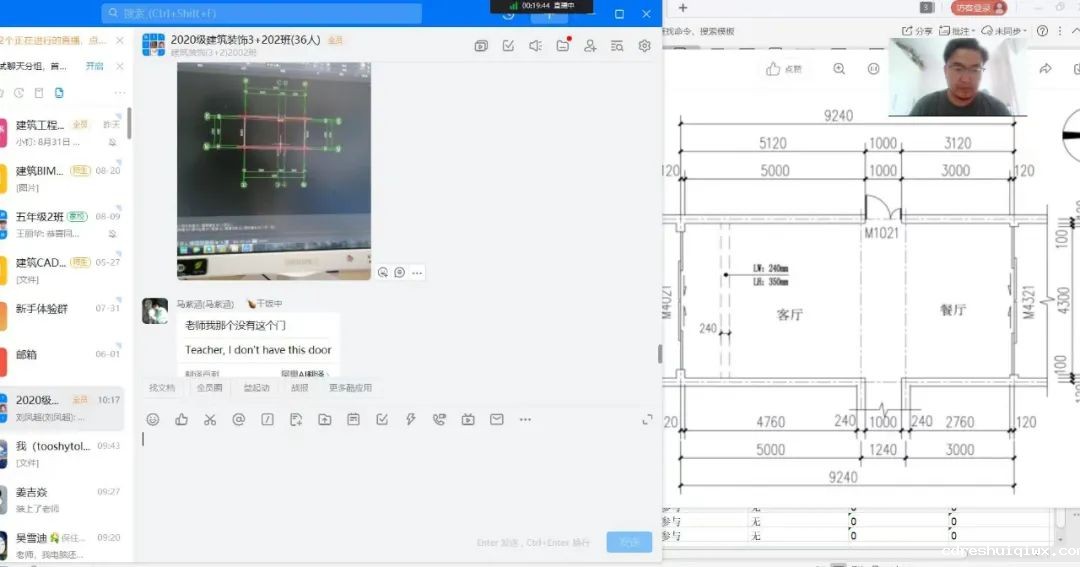Click the to-do checkbox icon in chat toolbar
Viewport: 1080px width, 567px height.
(382, 420)
